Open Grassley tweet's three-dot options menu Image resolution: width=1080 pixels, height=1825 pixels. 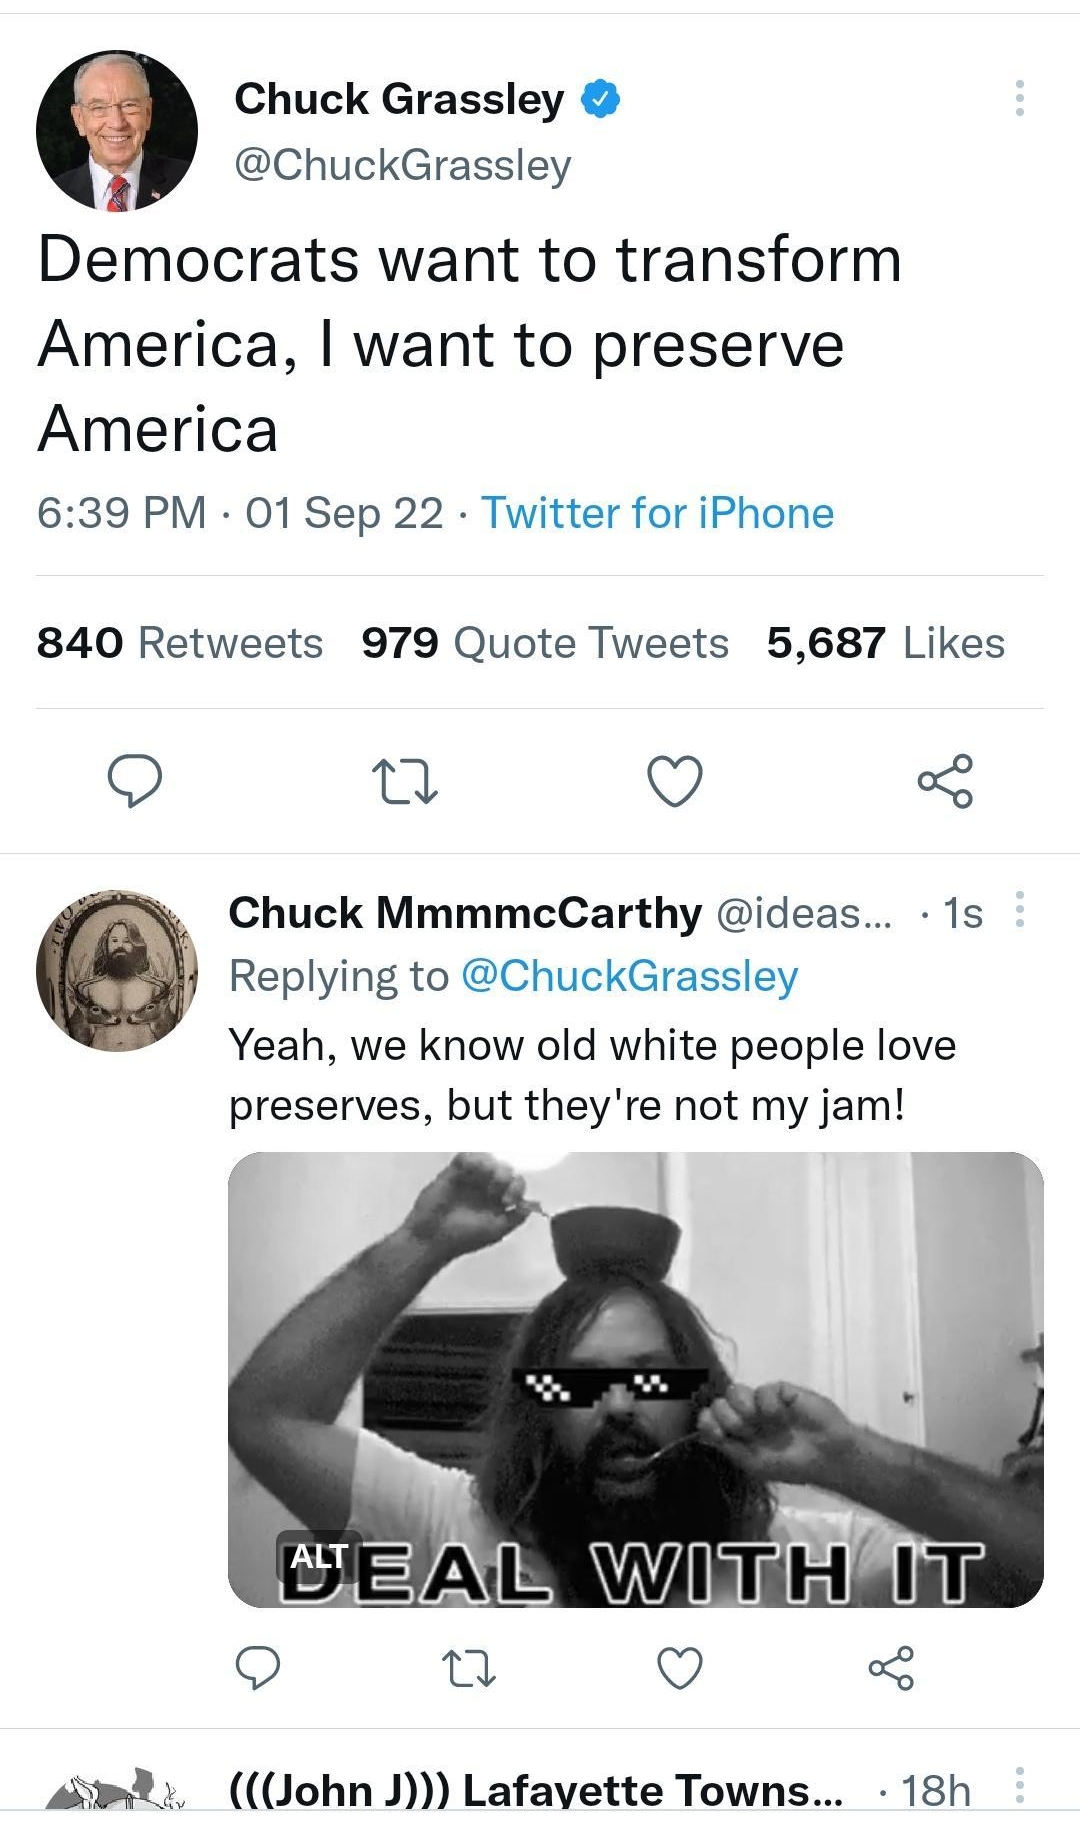[1020, 100]
